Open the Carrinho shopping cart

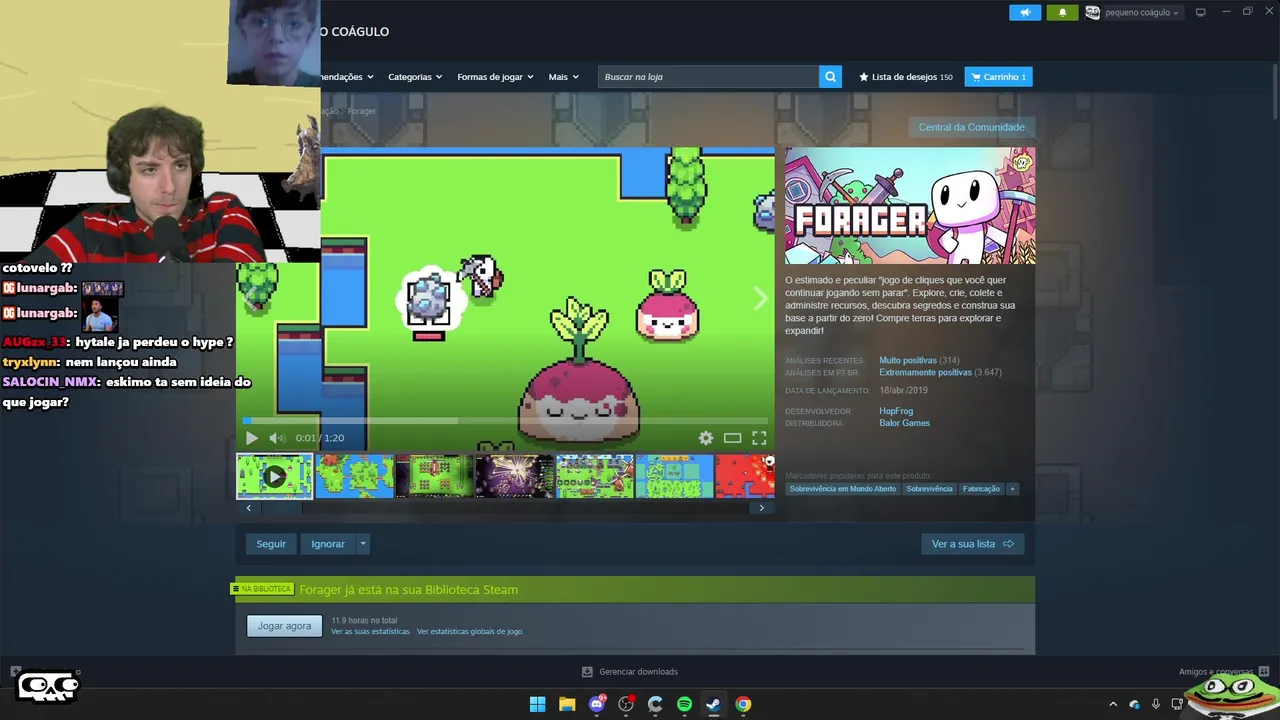(x=998, y=77)
